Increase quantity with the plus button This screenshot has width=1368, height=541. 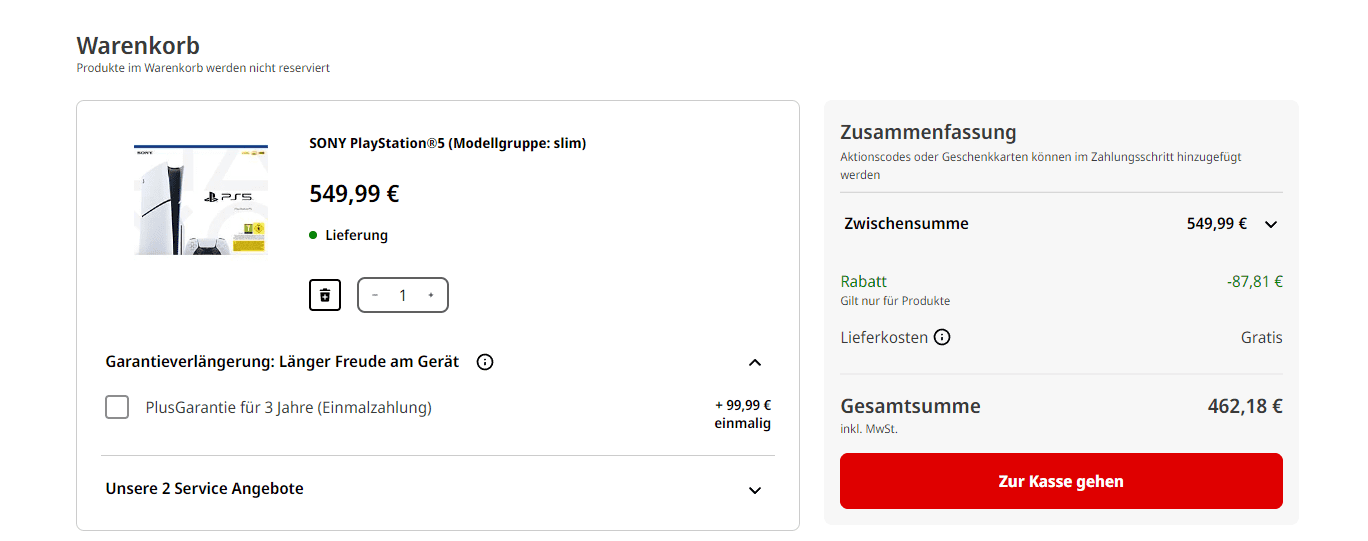[x=431, y=295]
